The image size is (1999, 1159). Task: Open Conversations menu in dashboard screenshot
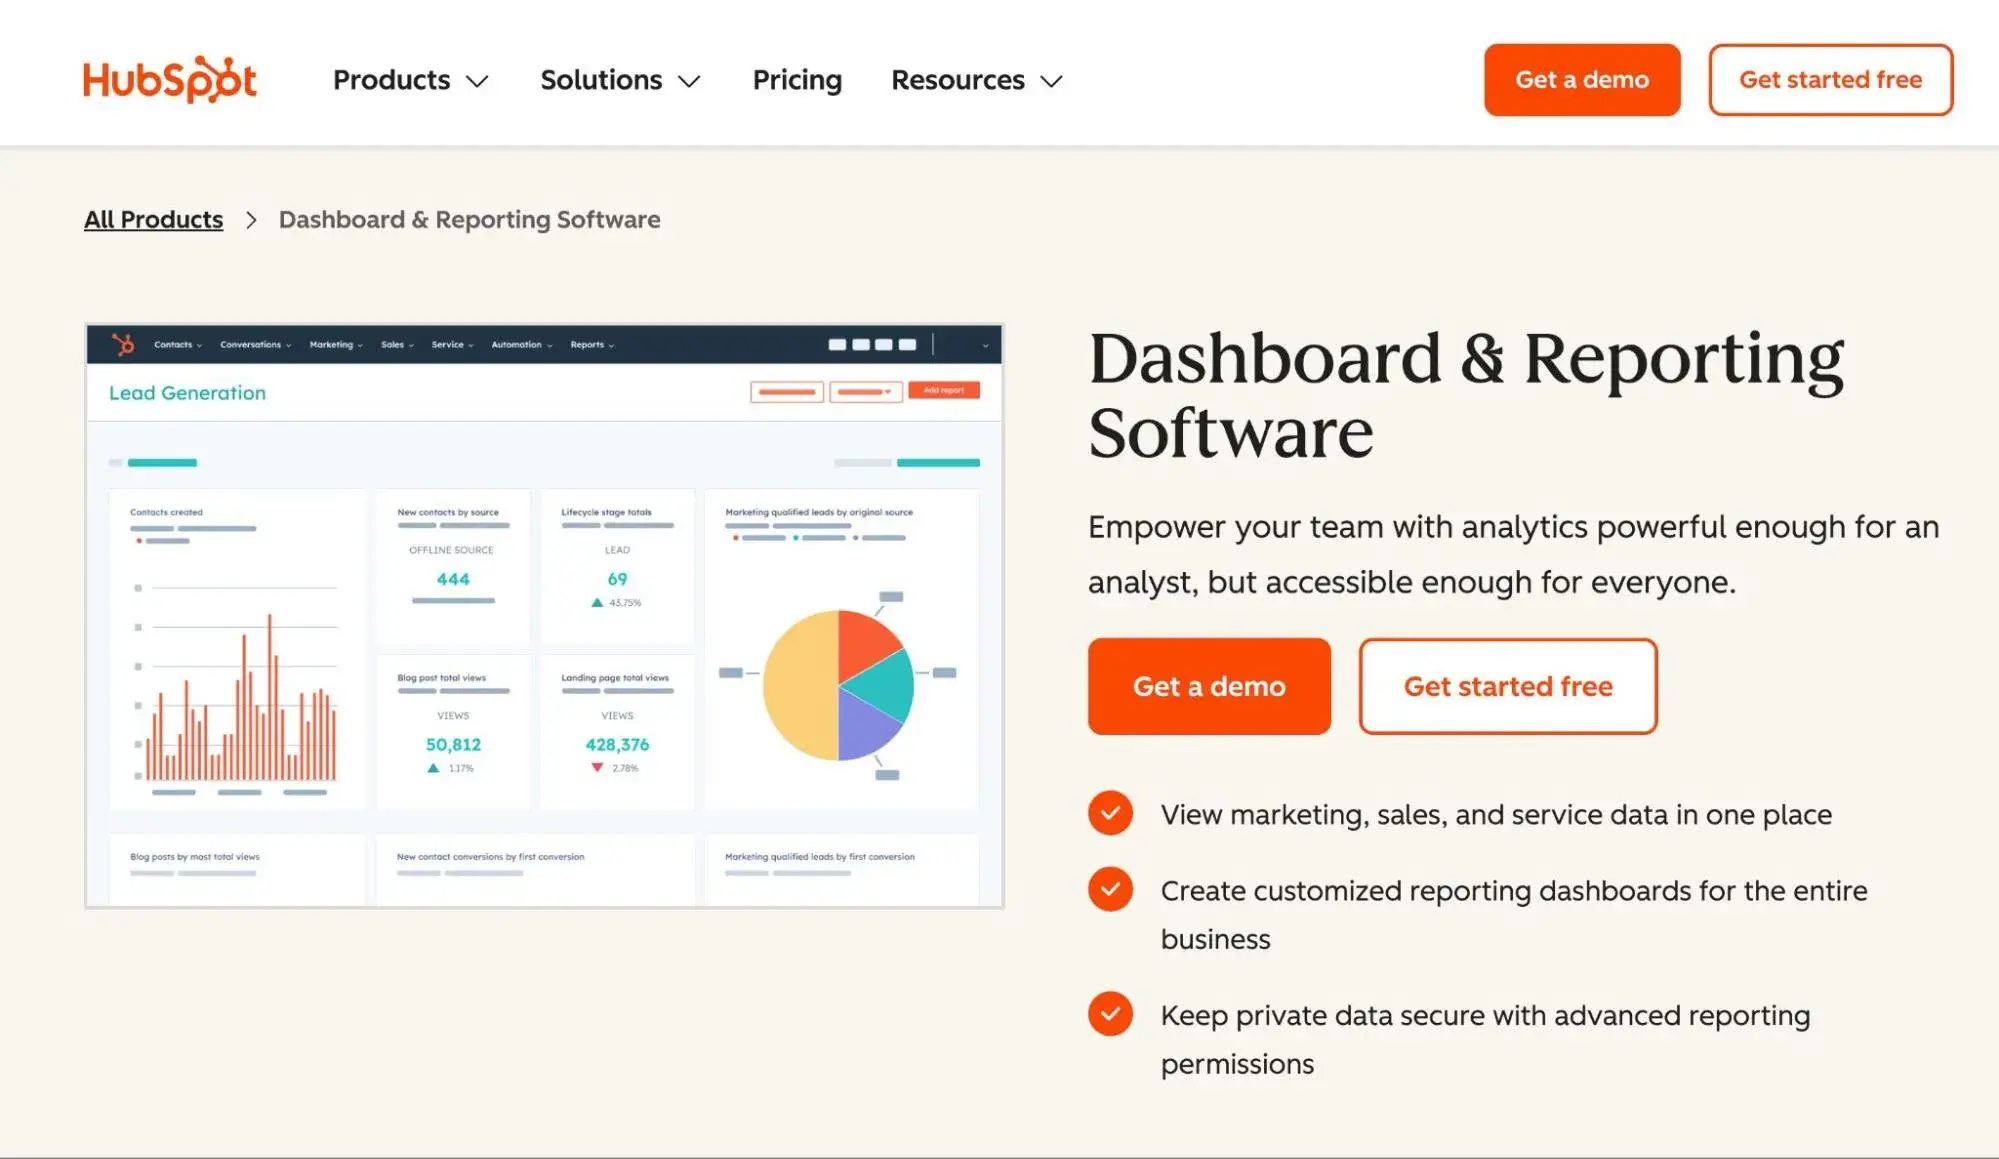[255, 344]
